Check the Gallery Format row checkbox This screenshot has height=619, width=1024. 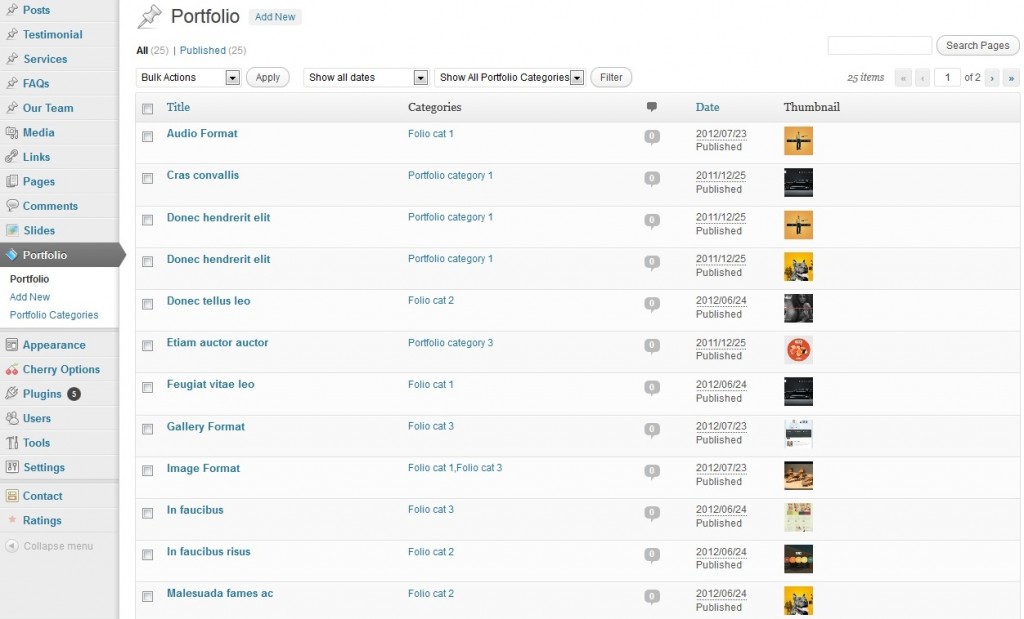tap(148, 429)
